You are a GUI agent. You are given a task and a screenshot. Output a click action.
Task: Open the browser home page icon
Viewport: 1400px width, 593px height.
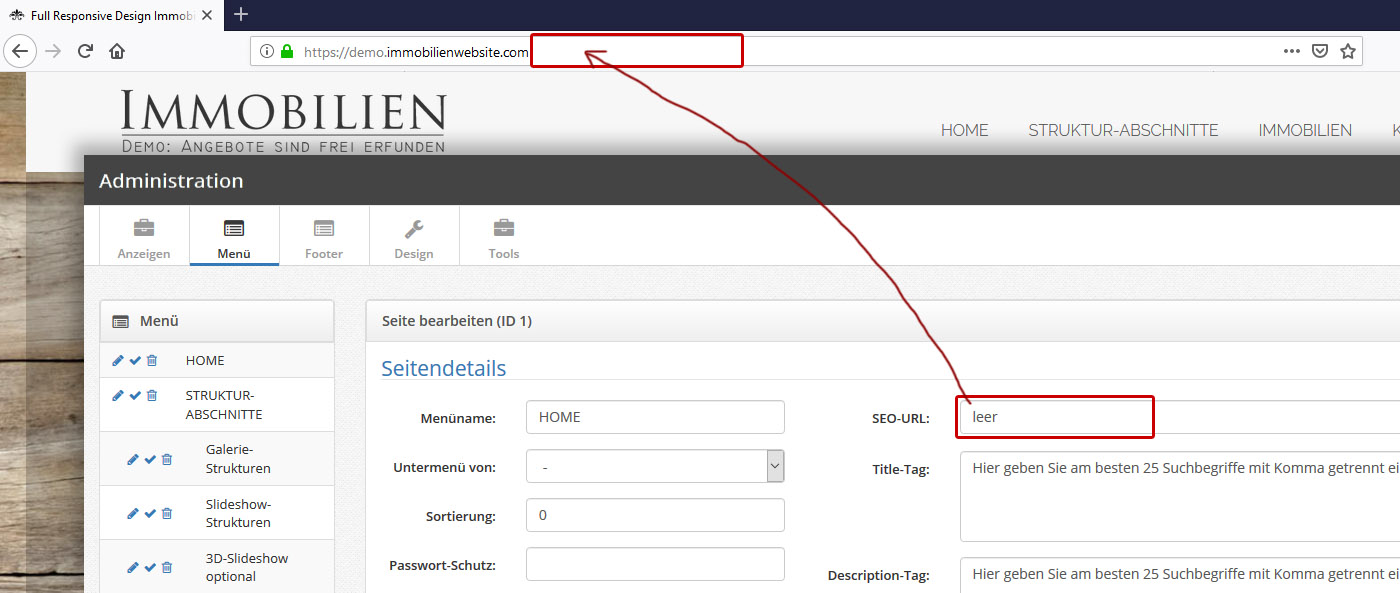pos(117,51)
